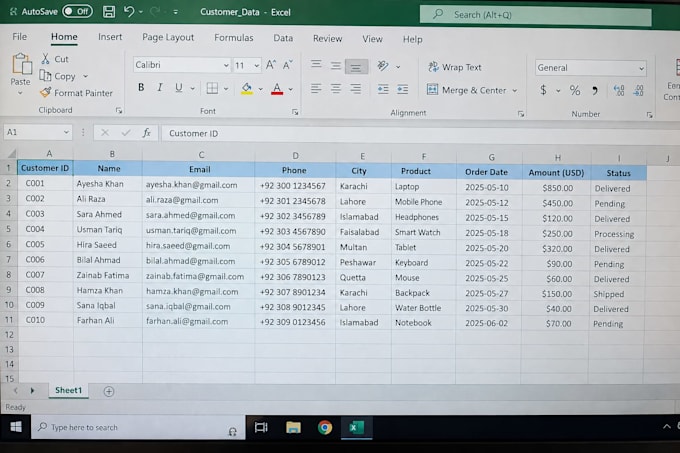Click Increase Font Size icon
Image resolution: width=680 pixels, height=453 pixels.
click(x=271, y=65)
